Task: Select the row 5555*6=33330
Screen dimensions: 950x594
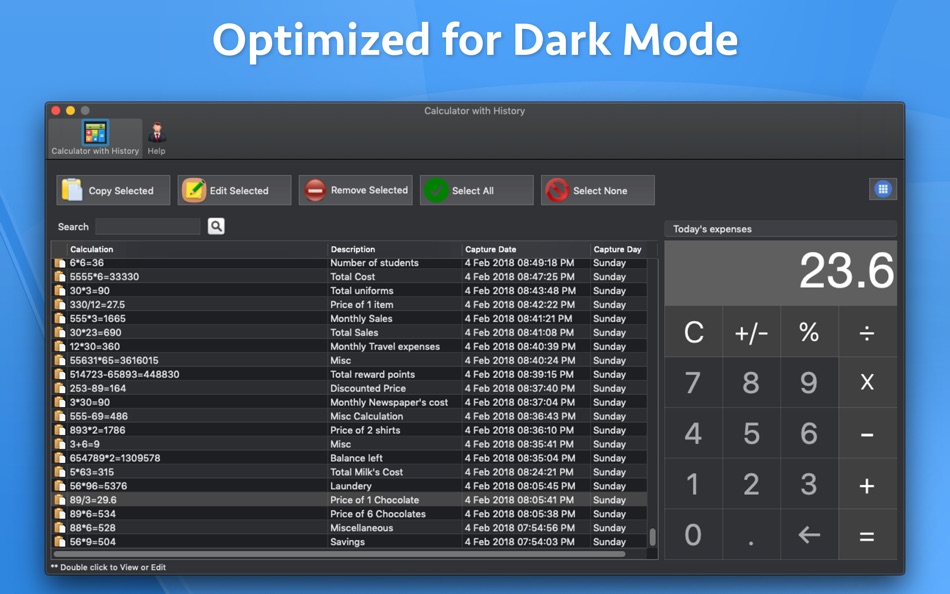Action: click(350, 276)
